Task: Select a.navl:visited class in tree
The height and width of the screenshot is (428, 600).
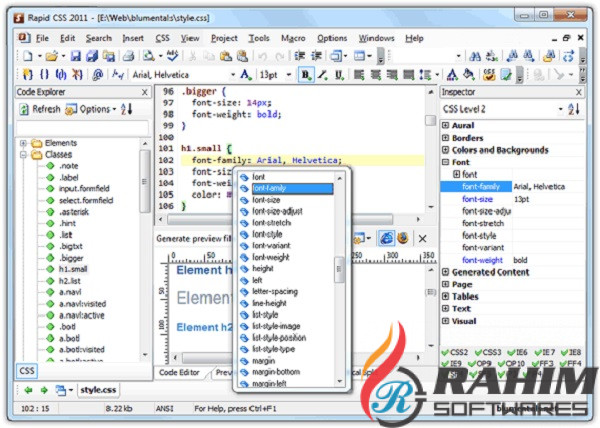Action: (x=83, y=304)
